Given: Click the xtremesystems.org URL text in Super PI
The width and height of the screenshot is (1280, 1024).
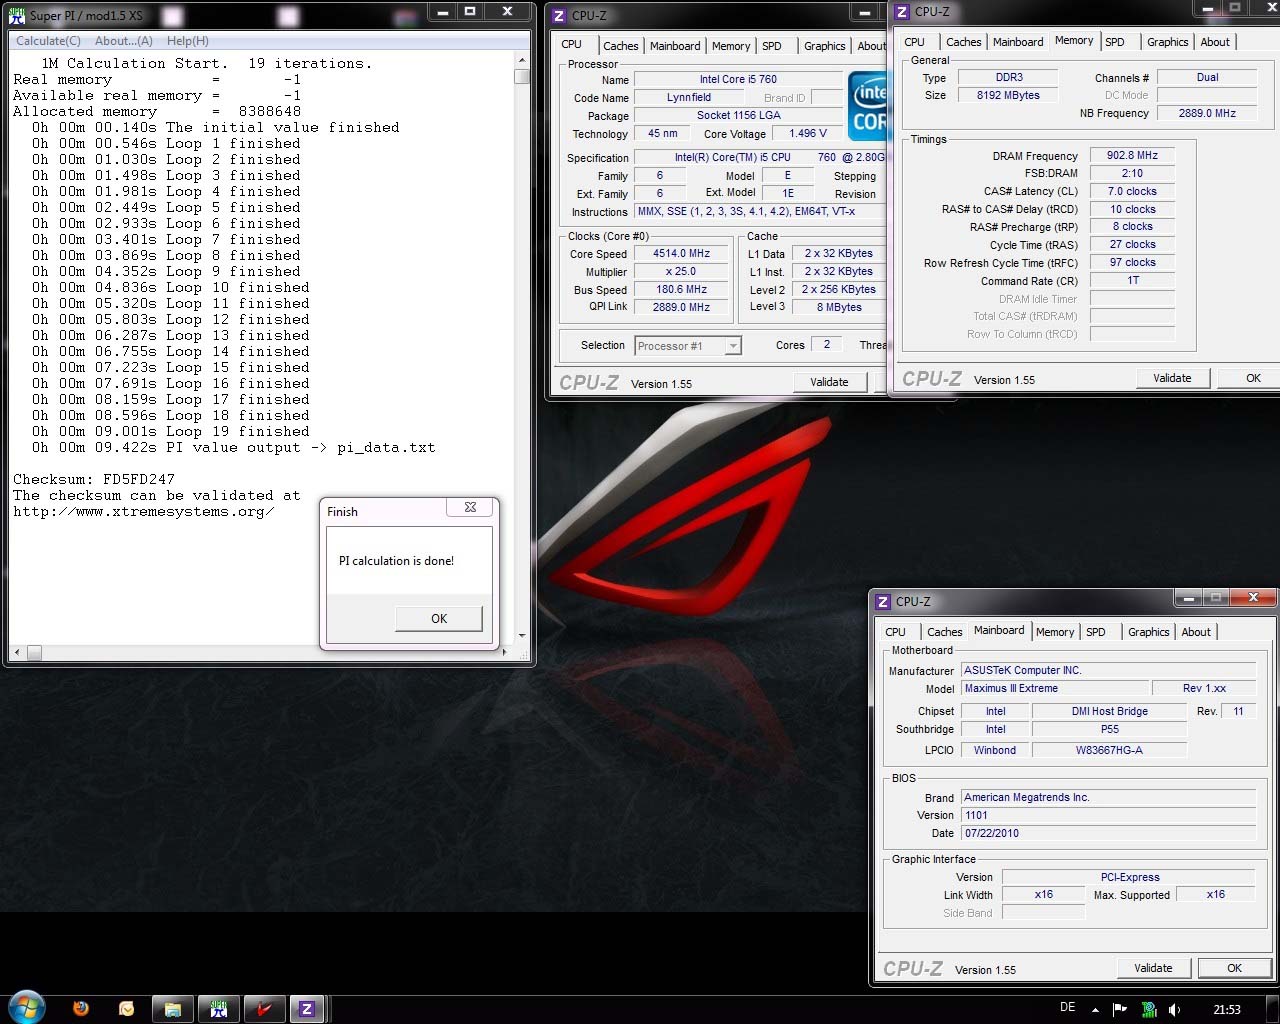Looking at the screenshot, I should coord(143,511).
